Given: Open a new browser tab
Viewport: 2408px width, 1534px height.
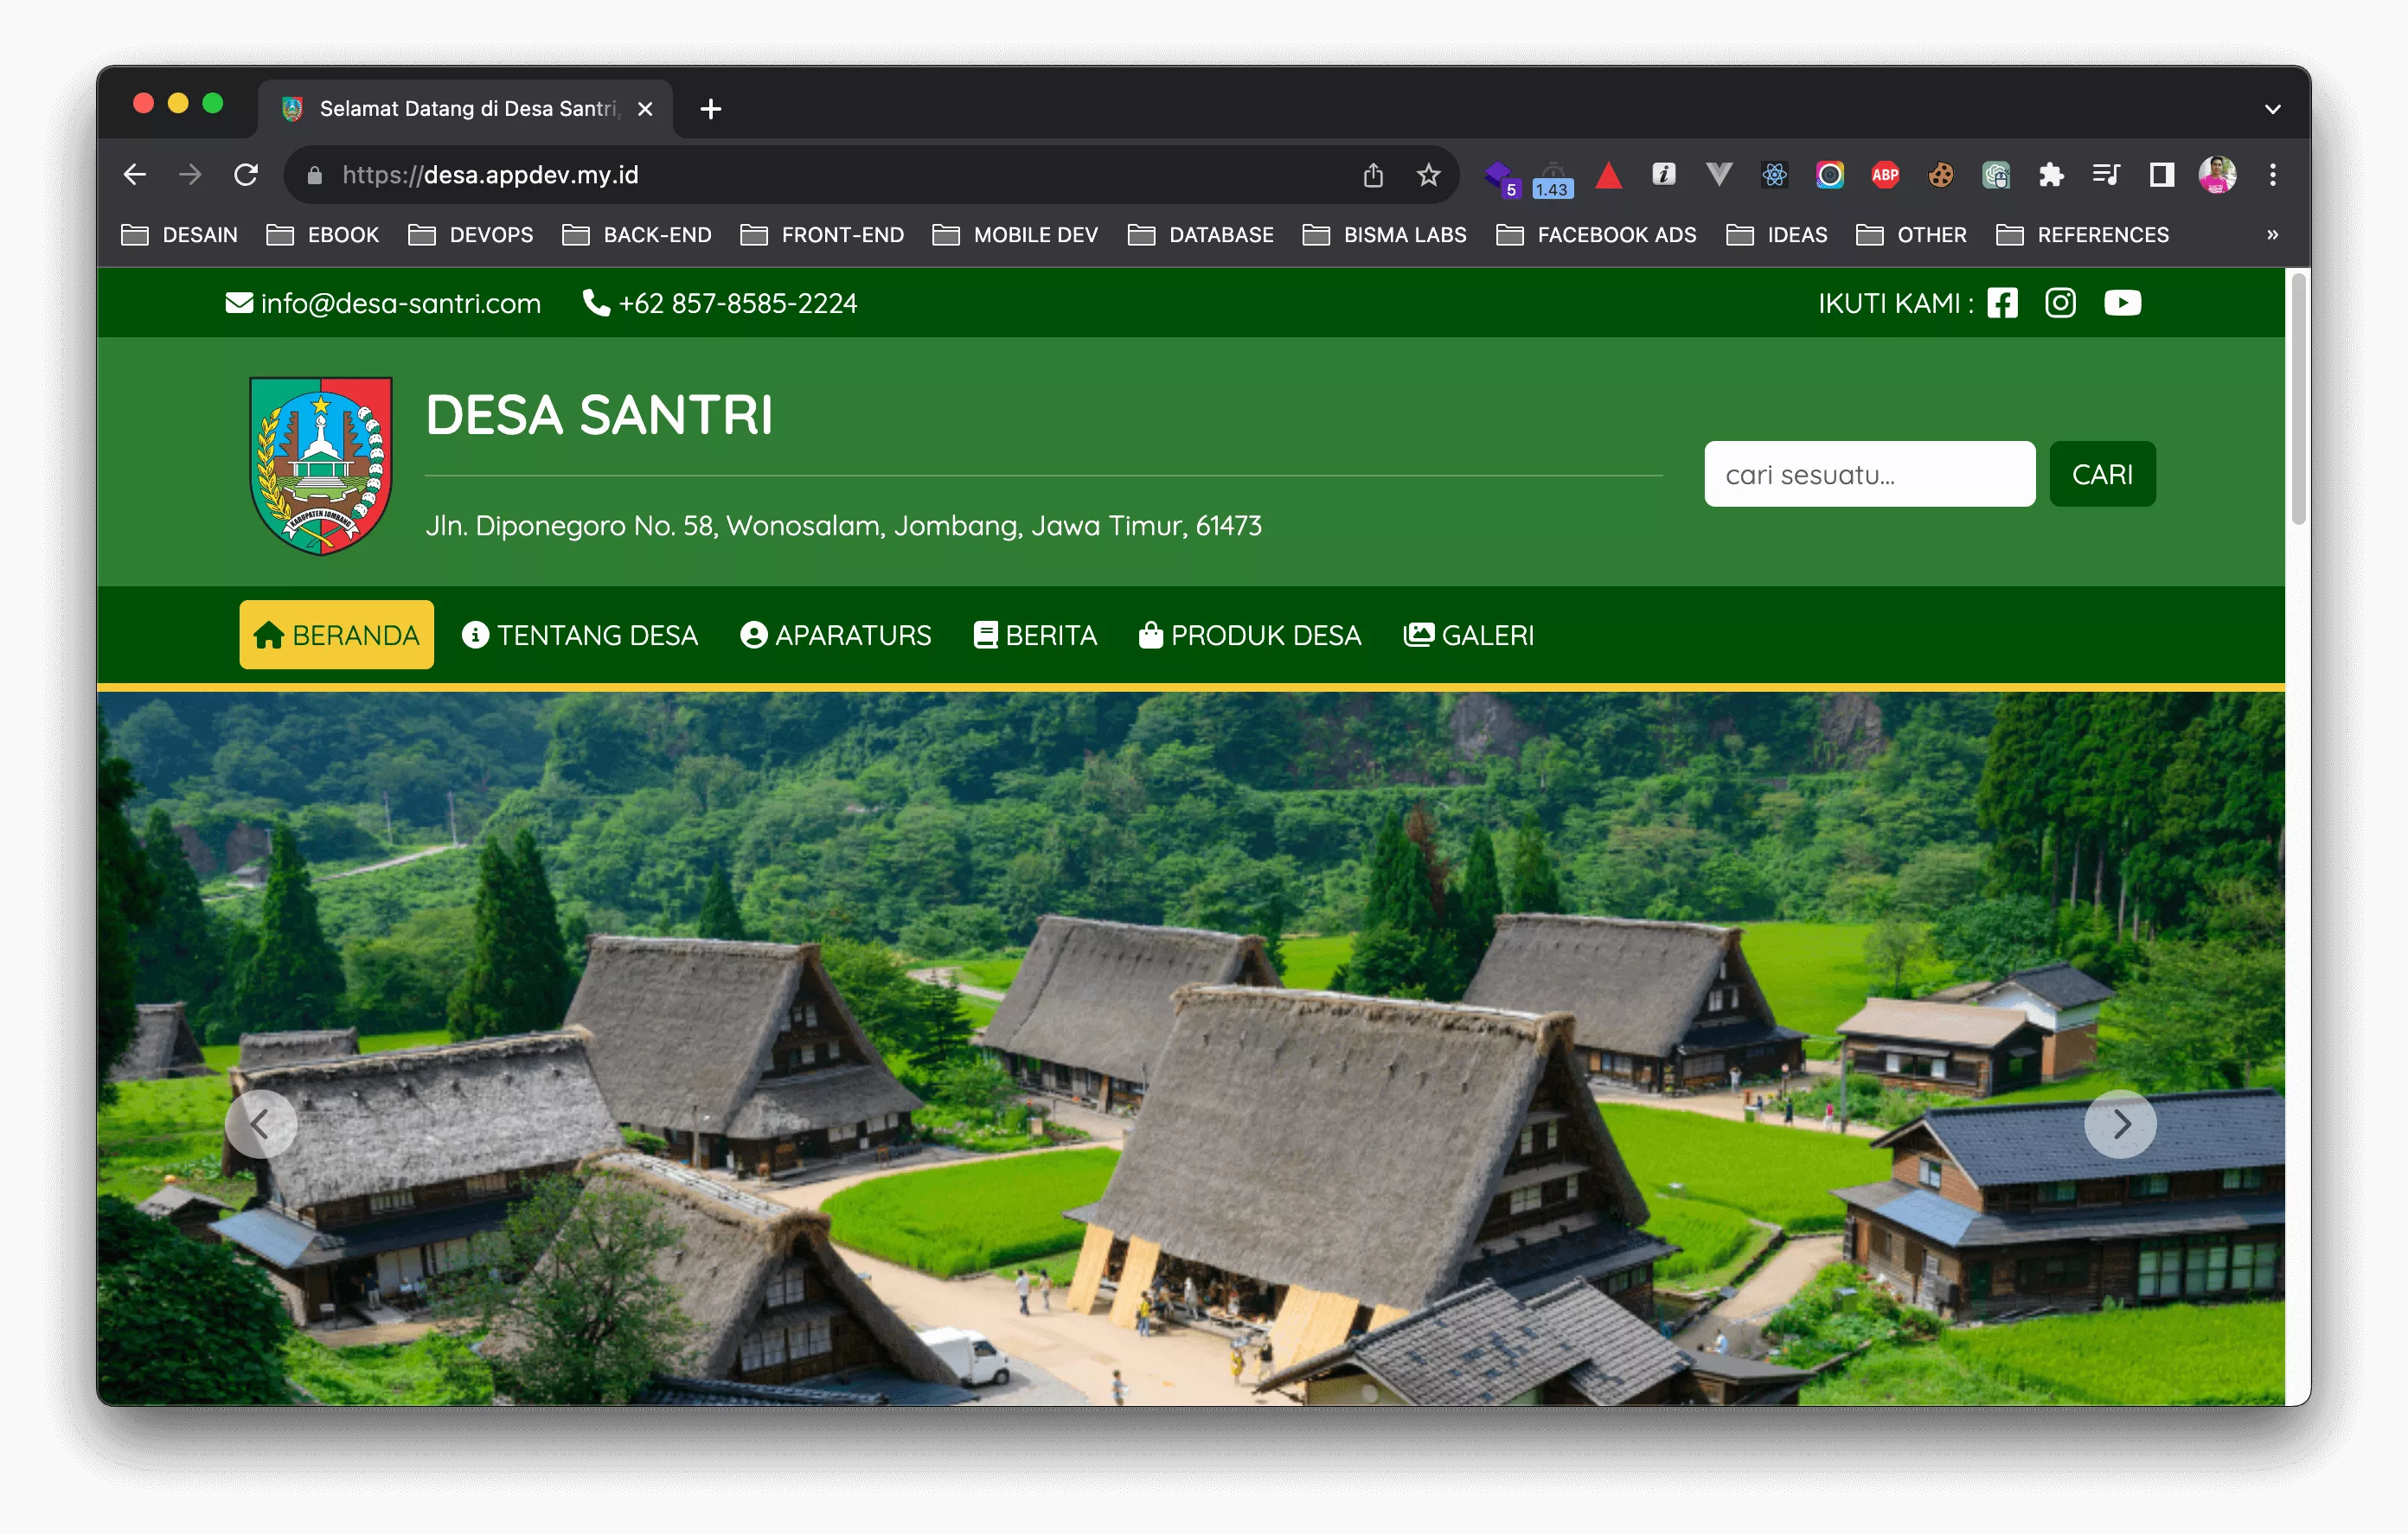Looking at the screenshot, I should click(x=710, y=109).
